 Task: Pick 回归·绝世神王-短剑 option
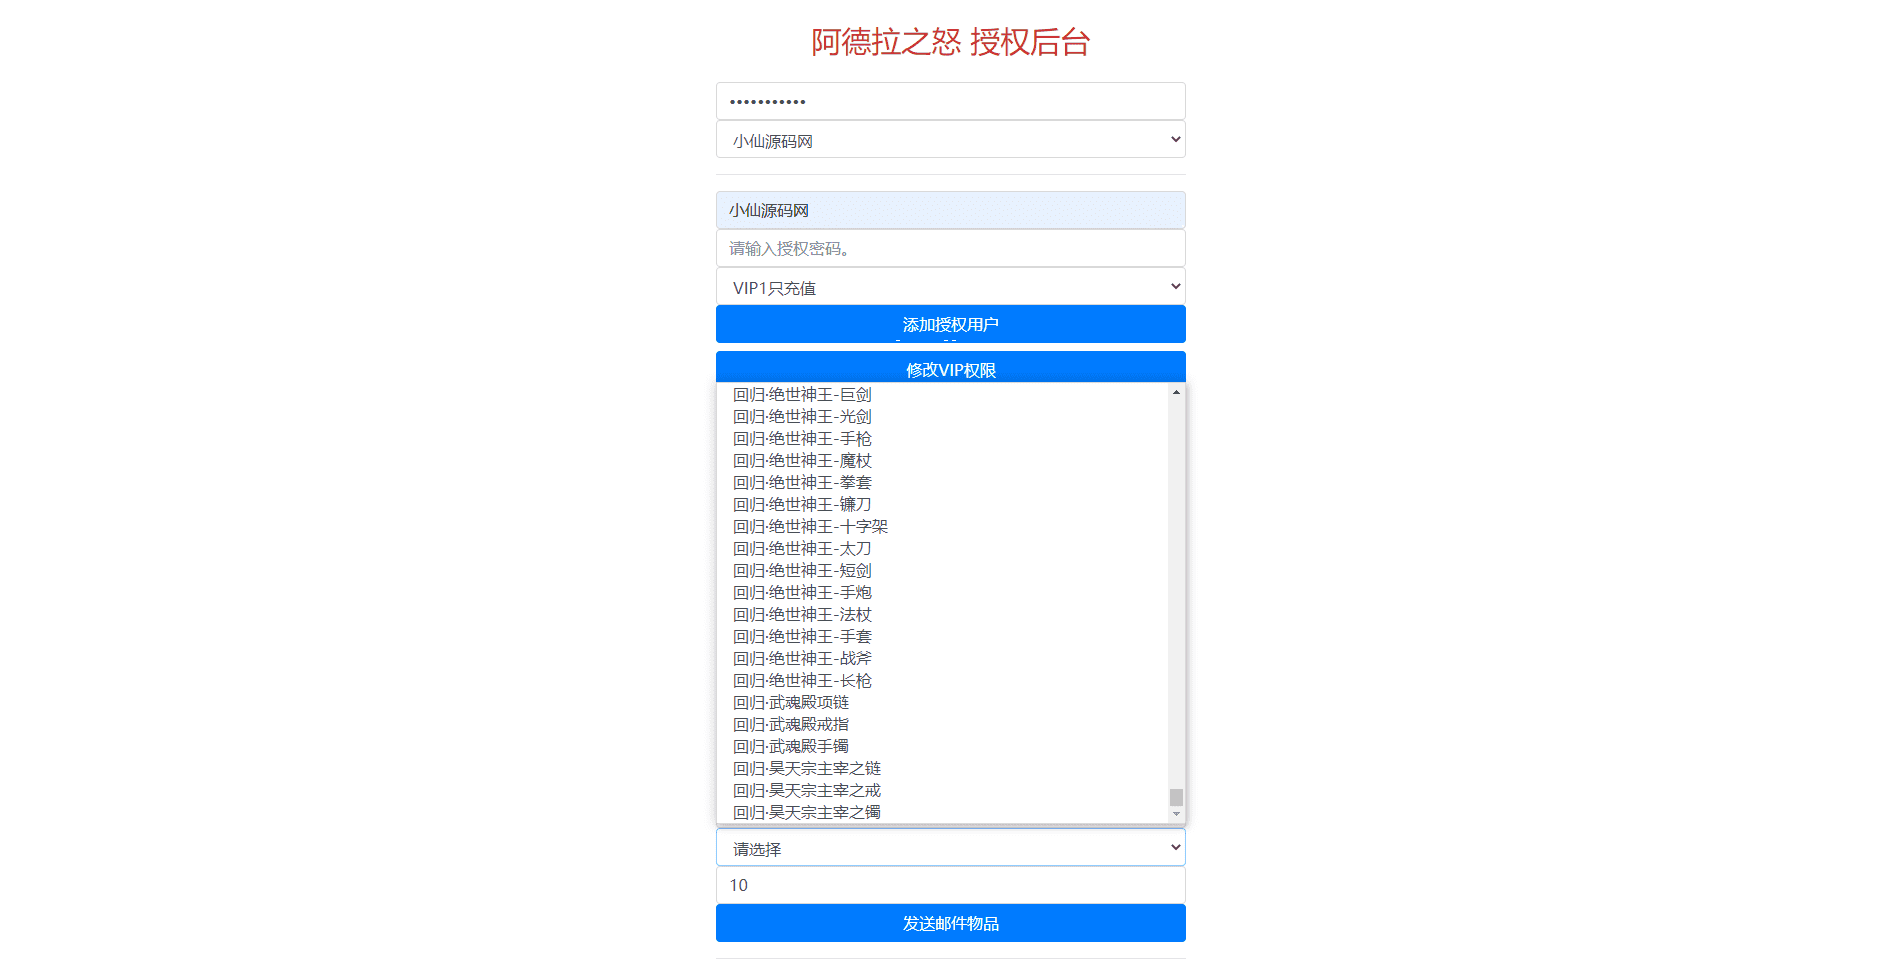pyautogui.click(x=942, y=571)
